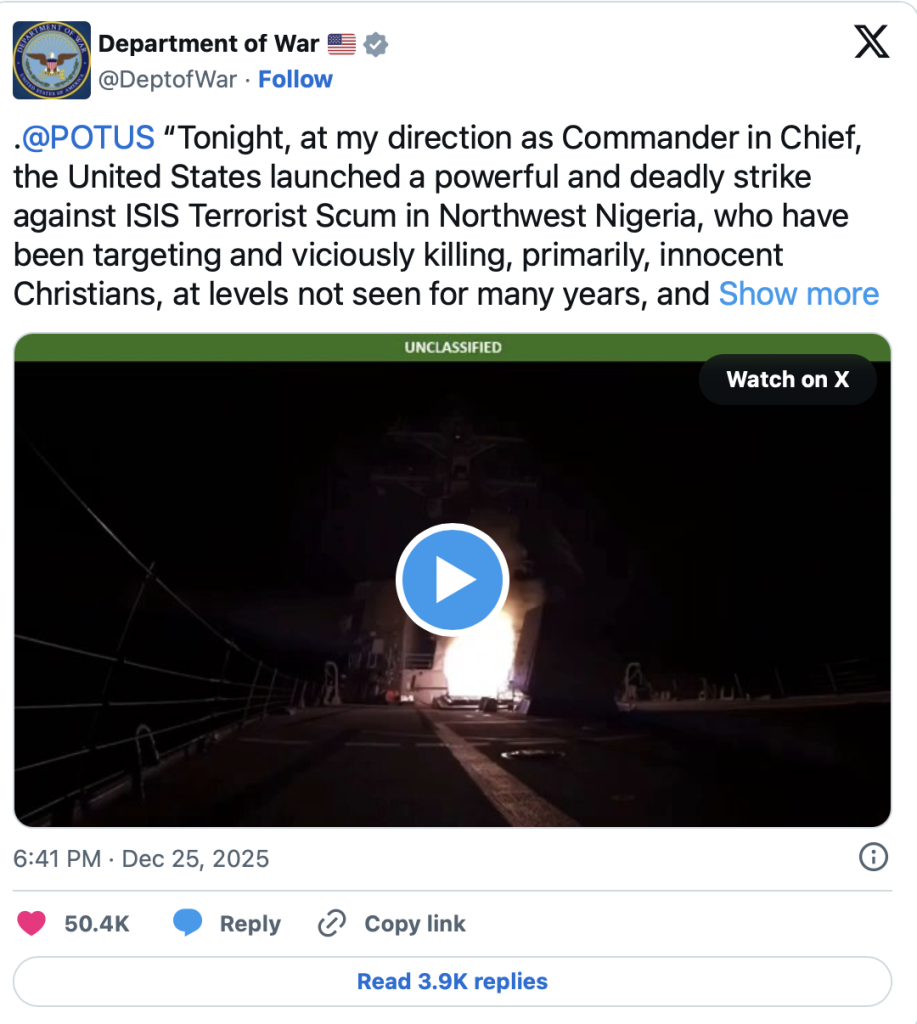Click the Copy link text label
Screen dimensions: 917x1024
(415, 923)
